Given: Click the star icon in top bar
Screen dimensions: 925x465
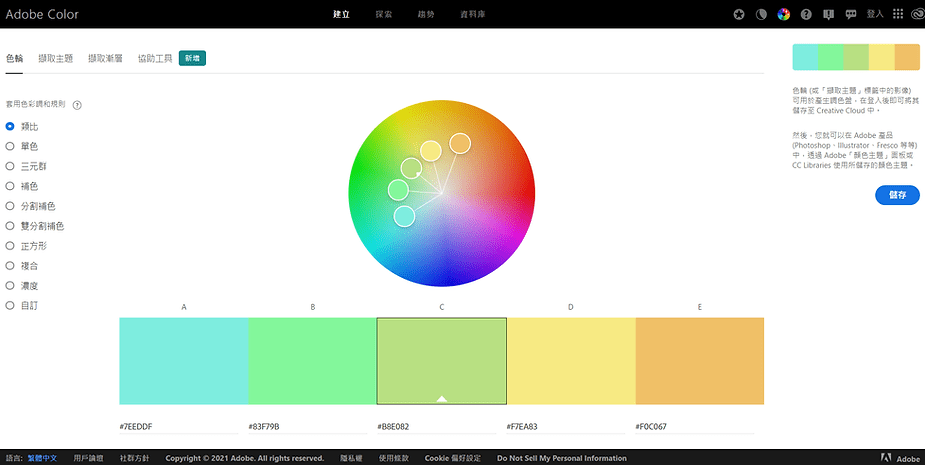Looking at the screenshot, I should (739, 14).
